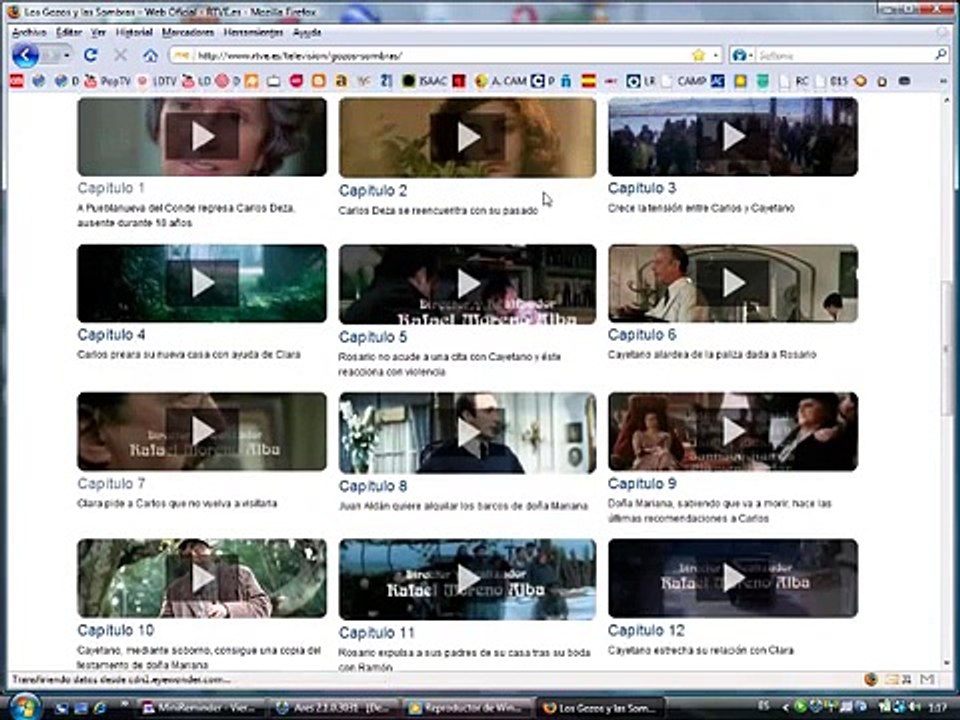The width and height of the screenshot is (960, 720).
Task: Click the search magnifier in search box
Action: click(x=940, y=55)
